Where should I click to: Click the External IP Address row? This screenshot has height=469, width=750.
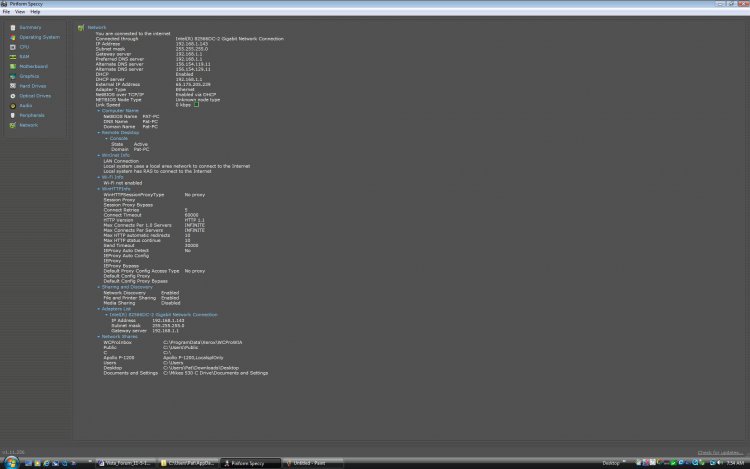coord(153,85)
